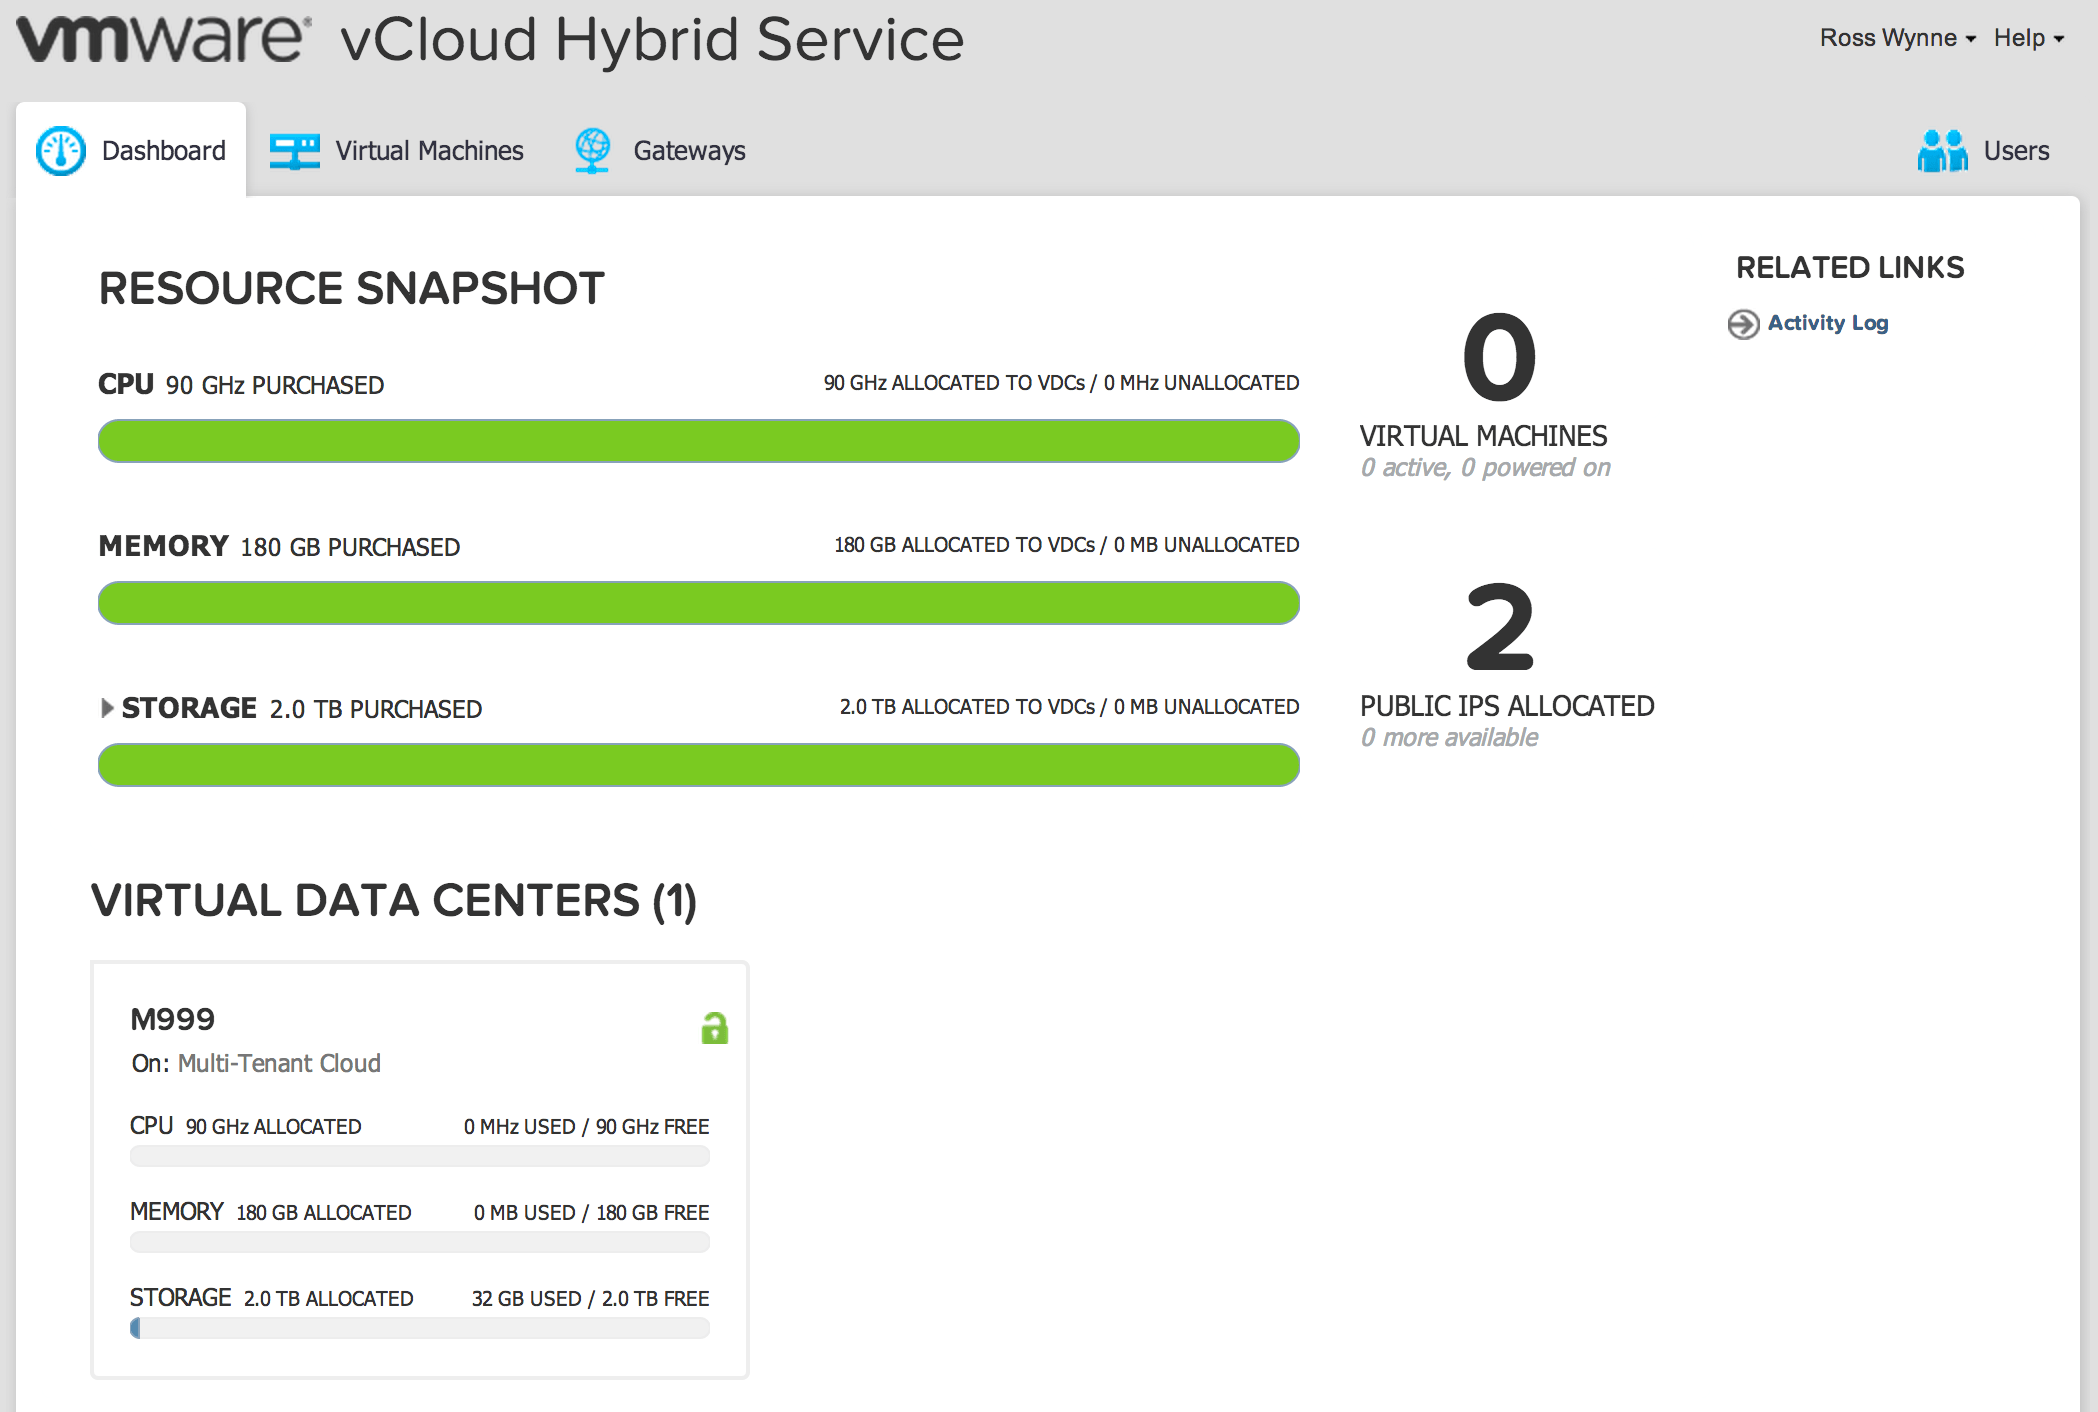Open the Ross Wynne user dropdown
The image size is (2098, 1412).
(1897, 38)
